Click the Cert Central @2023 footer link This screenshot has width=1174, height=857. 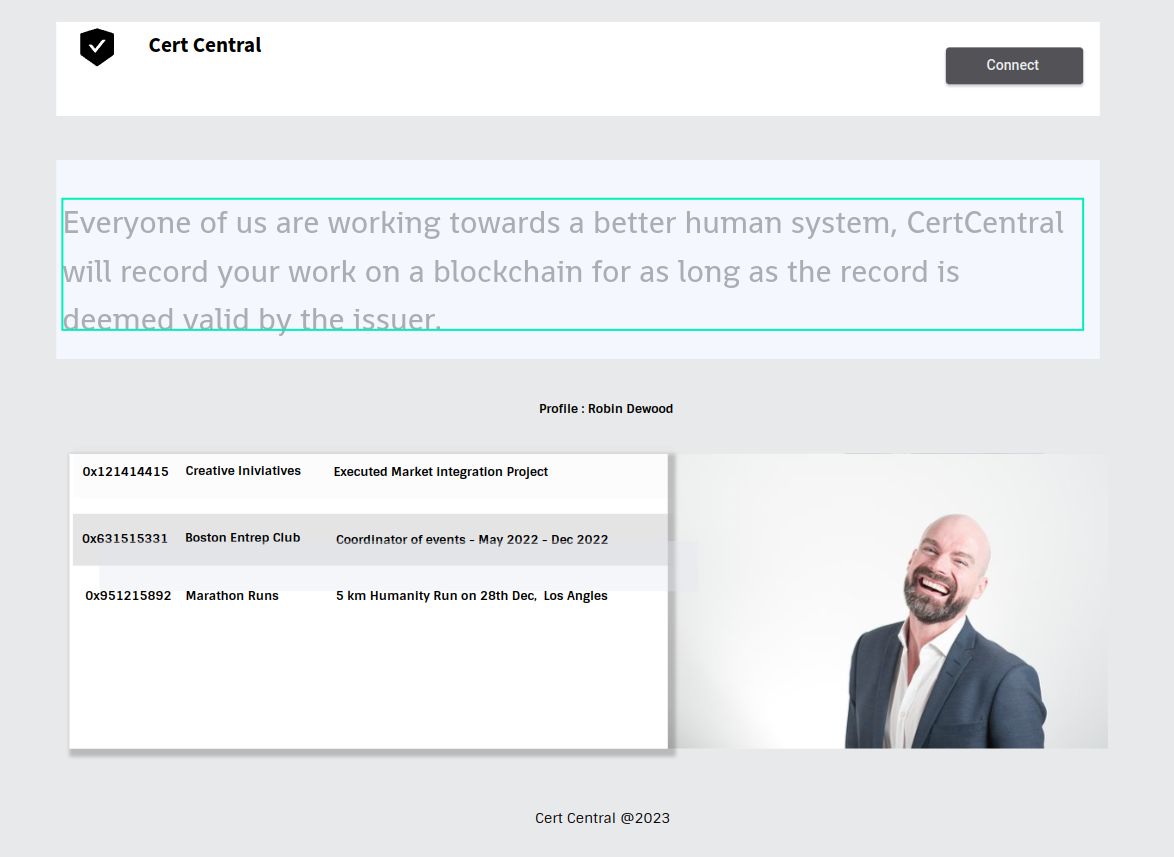602,817
